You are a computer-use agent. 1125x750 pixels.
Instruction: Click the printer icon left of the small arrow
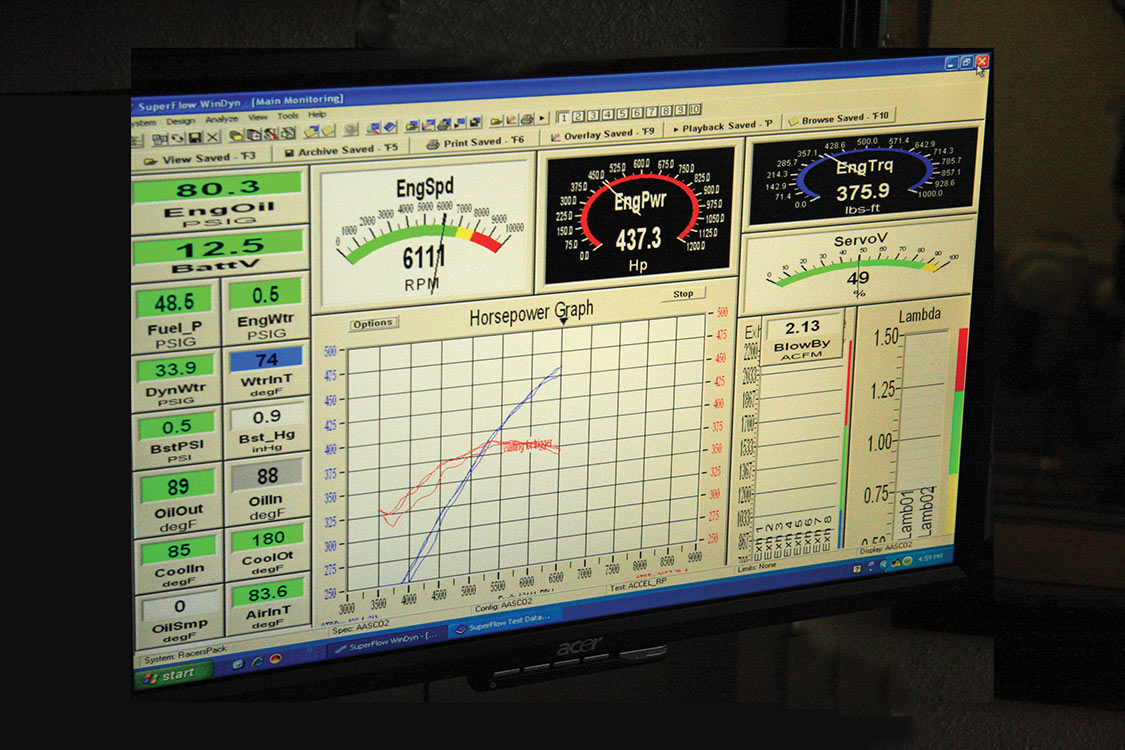tap(527, 119)
